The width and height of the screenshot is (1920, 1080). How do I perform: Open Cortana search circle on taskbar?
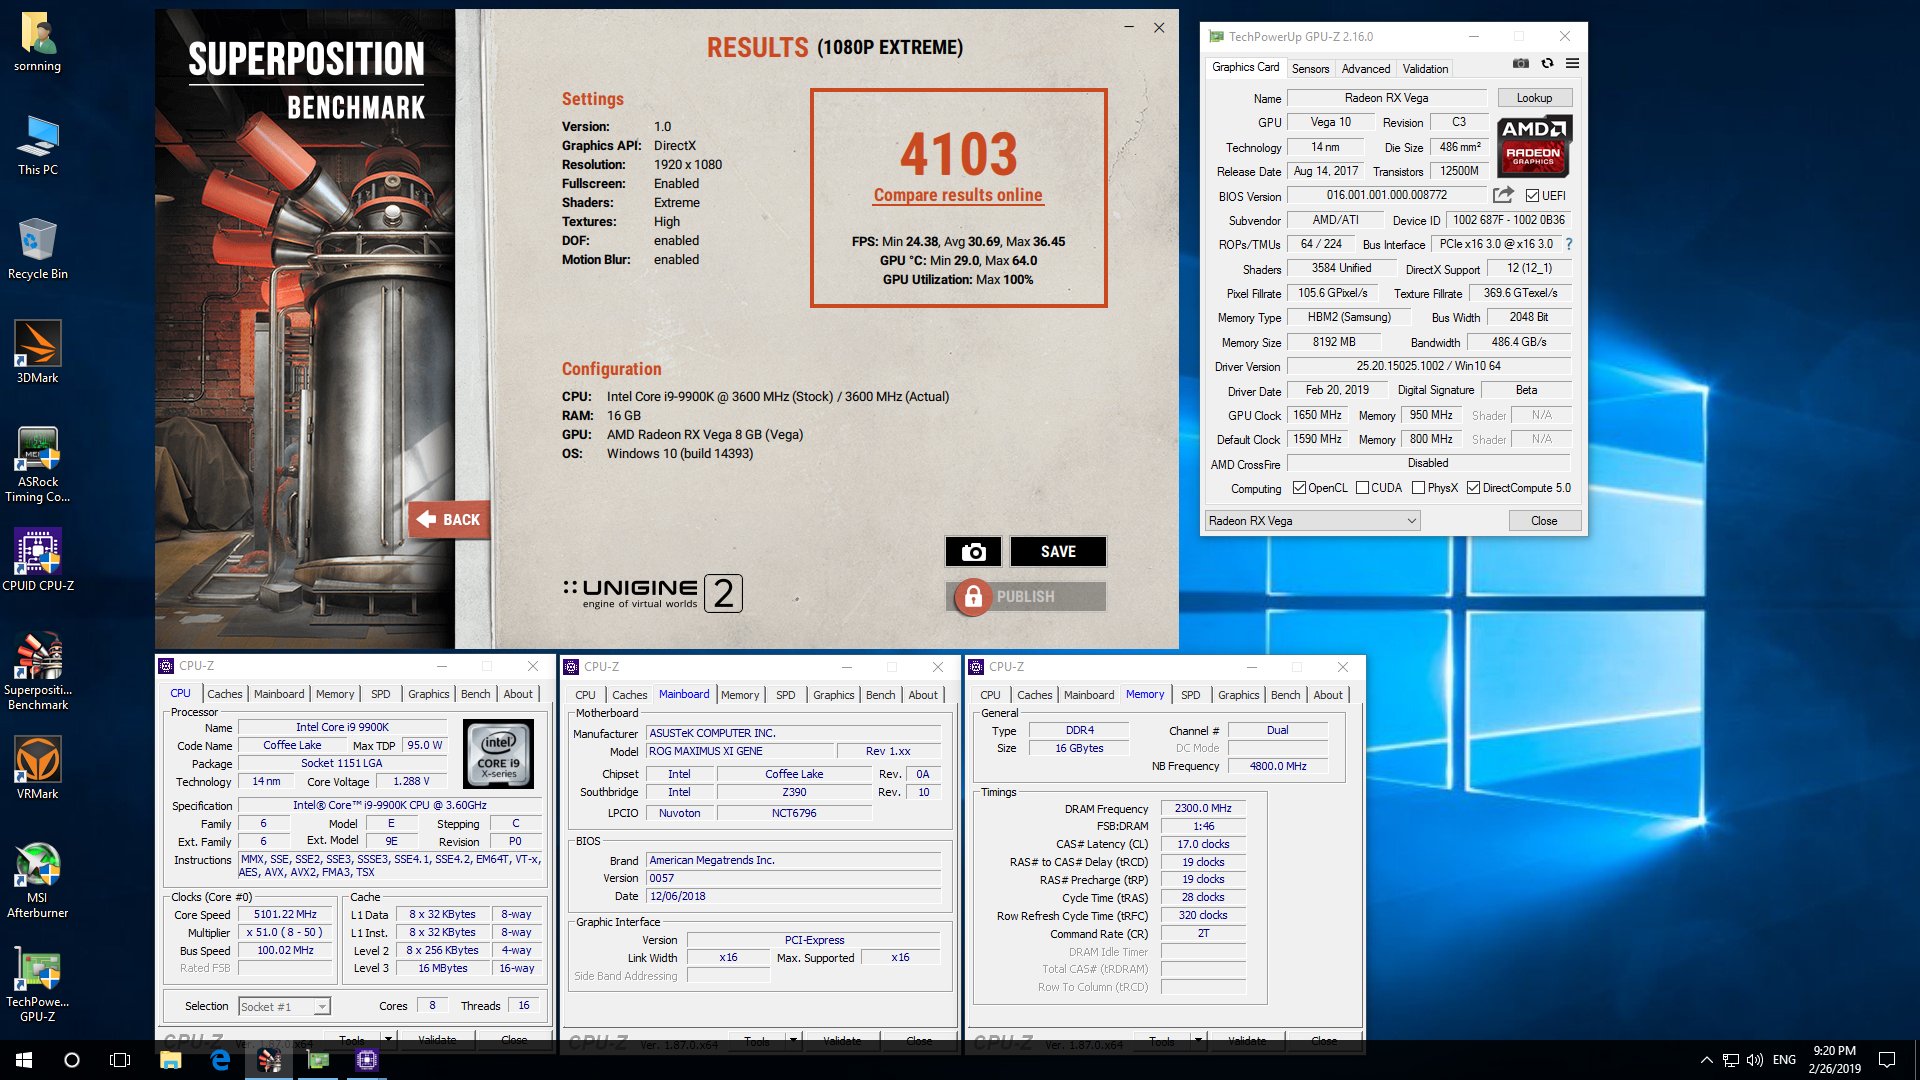72,1060
